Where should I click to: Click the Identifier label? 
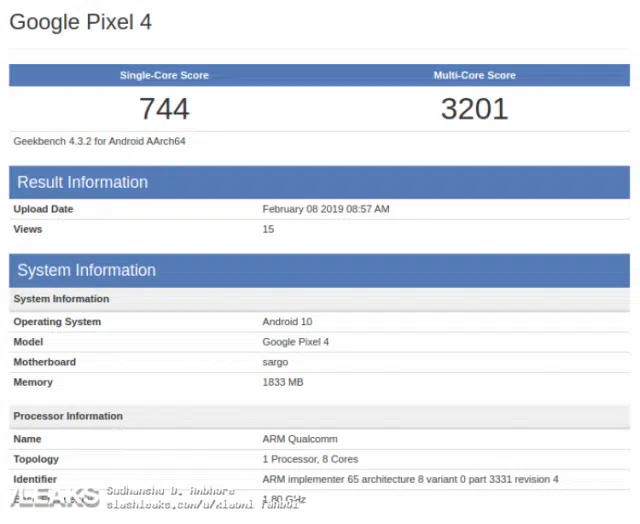pyautogui.click(x=35, y=479)
